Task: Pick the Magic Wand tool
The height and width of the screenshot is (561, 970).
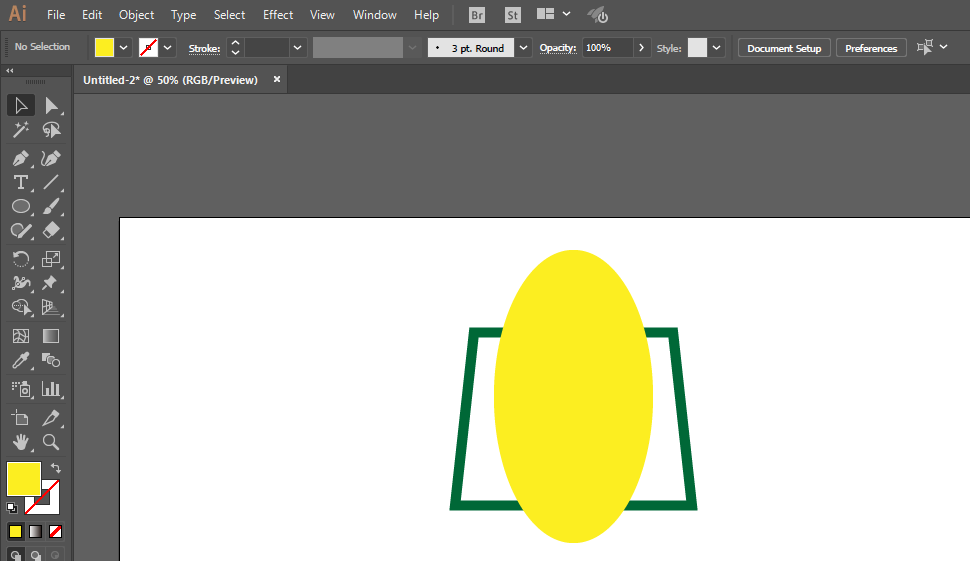Action: 20,130
